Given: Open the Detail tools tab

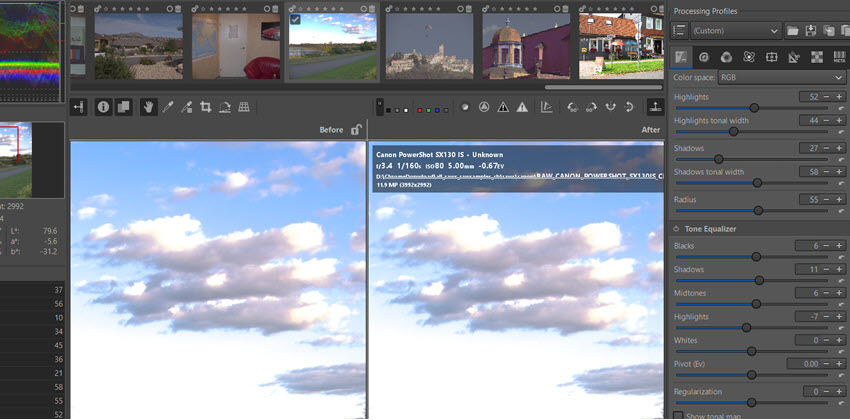Looking at the screenshot, I should 704,57.
